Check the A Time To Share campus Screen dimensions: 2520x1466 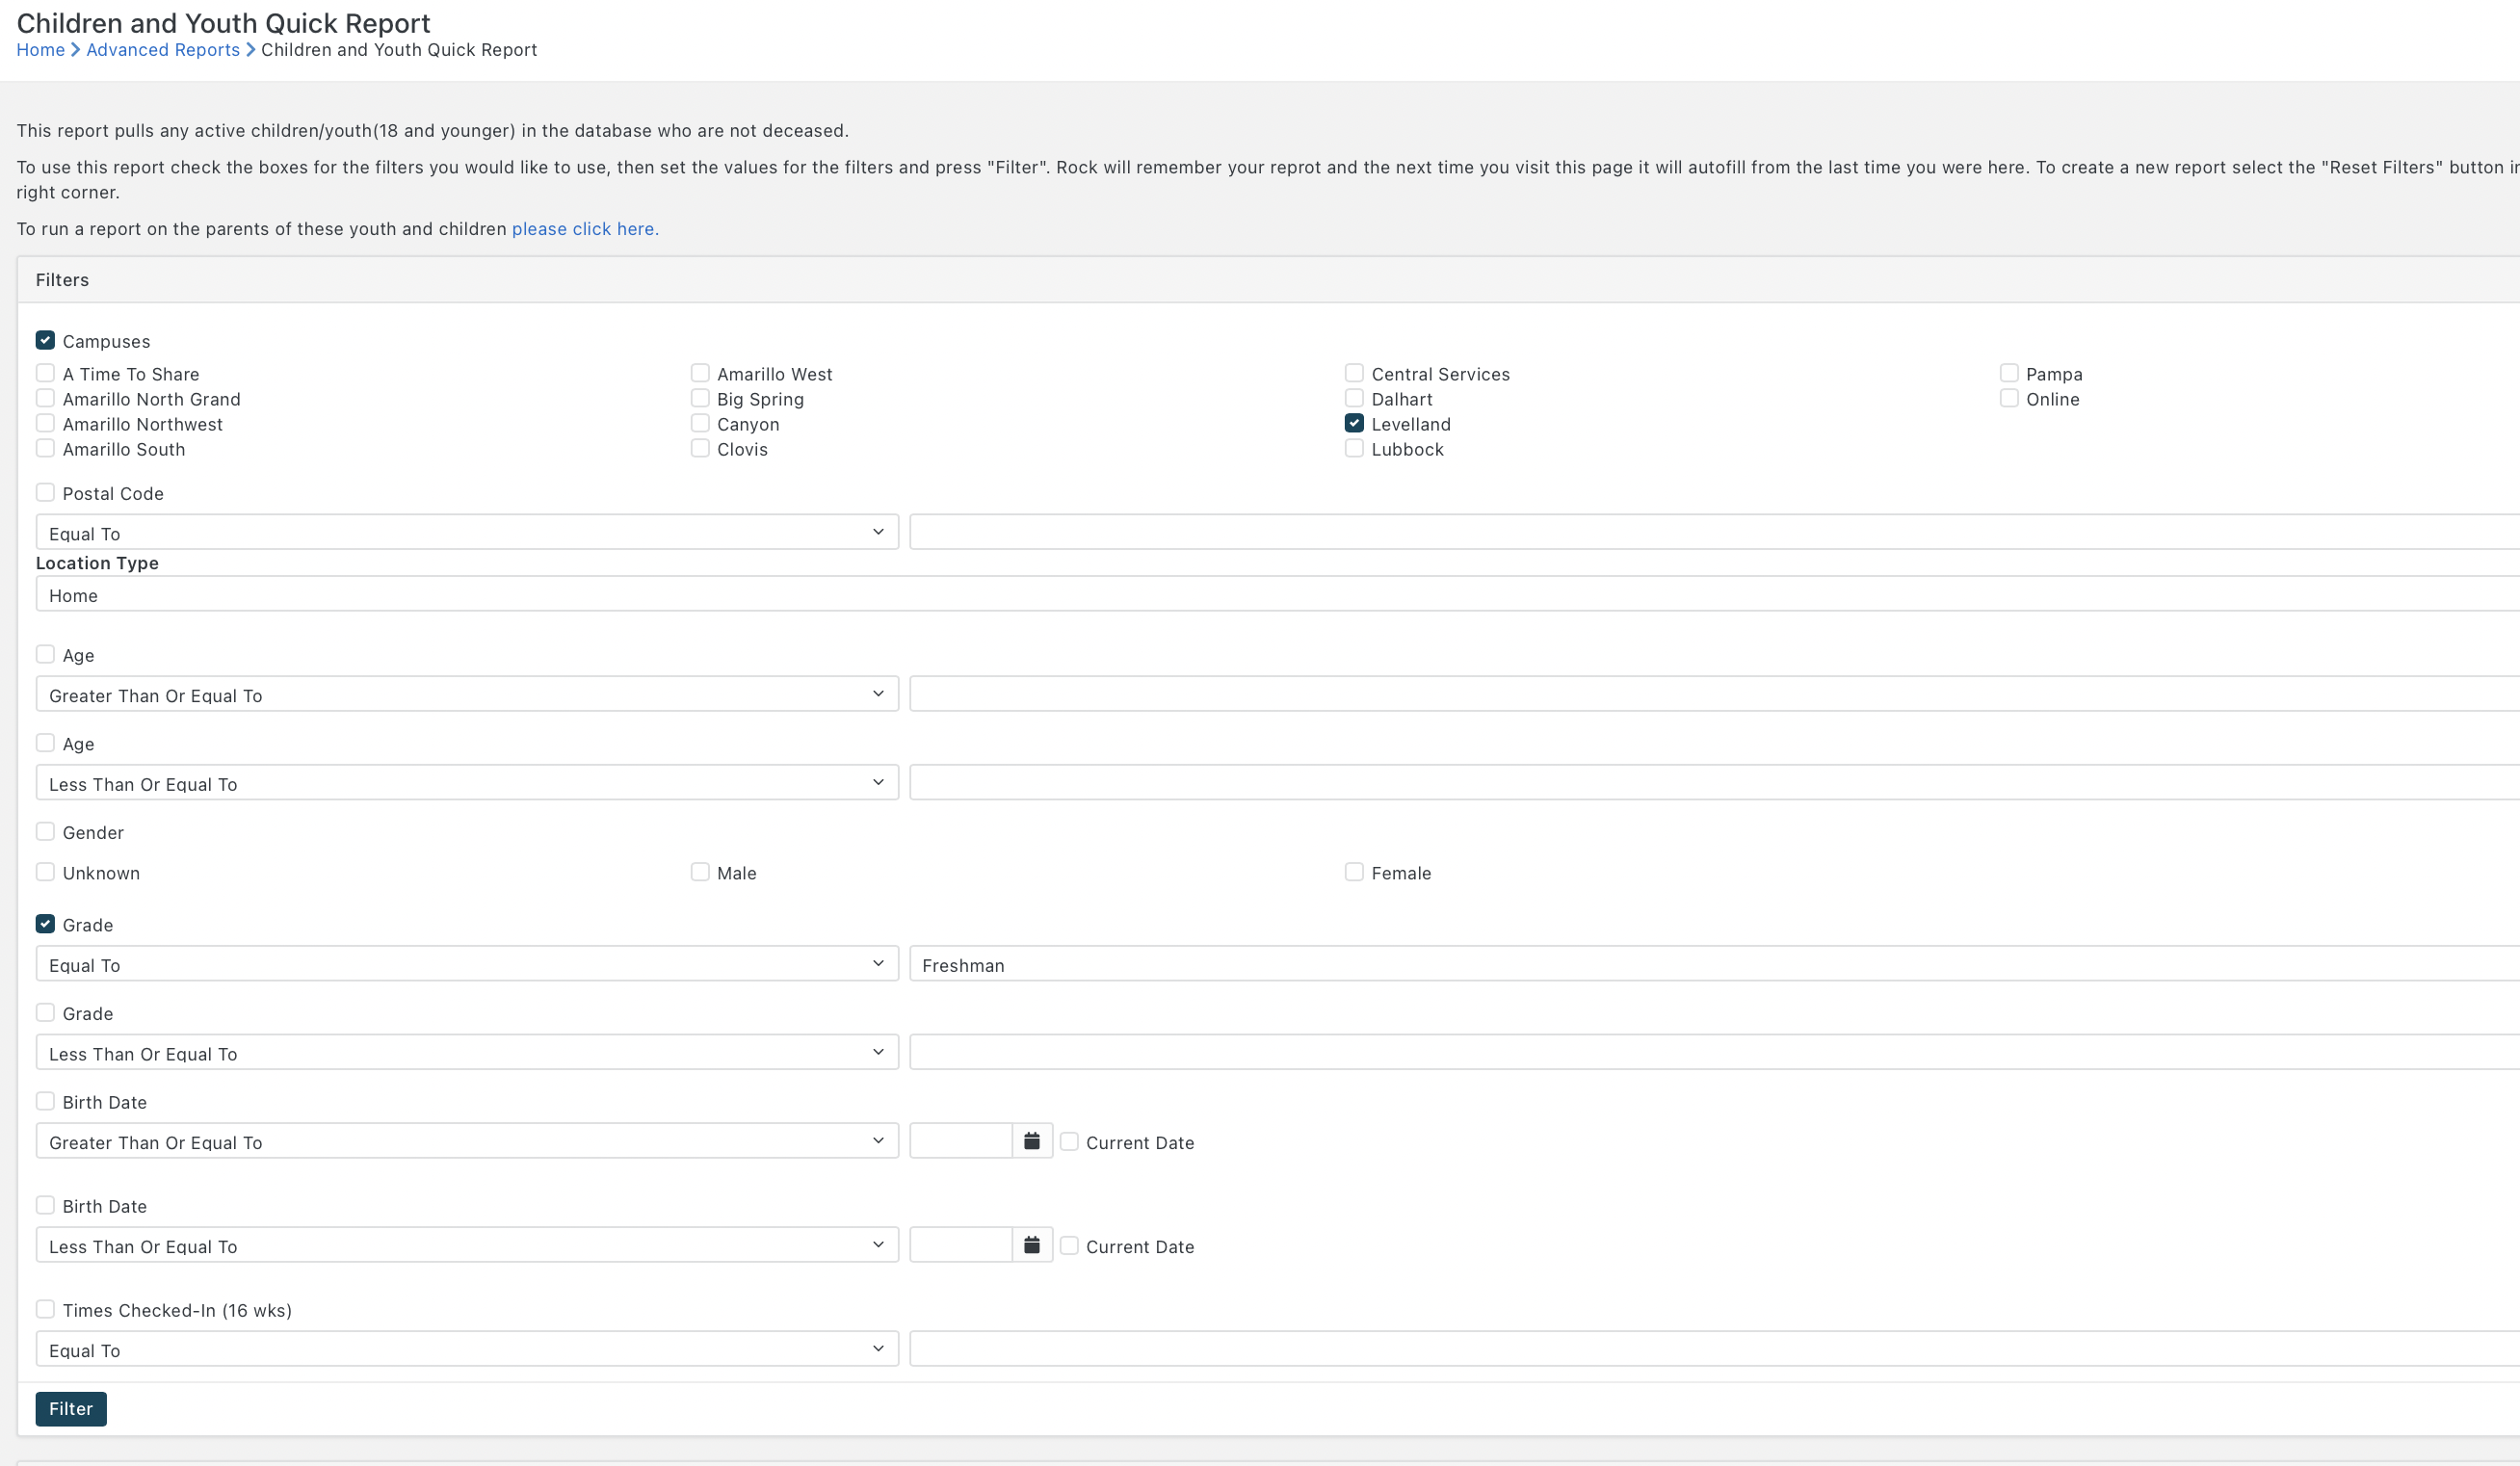coord(45,373)
